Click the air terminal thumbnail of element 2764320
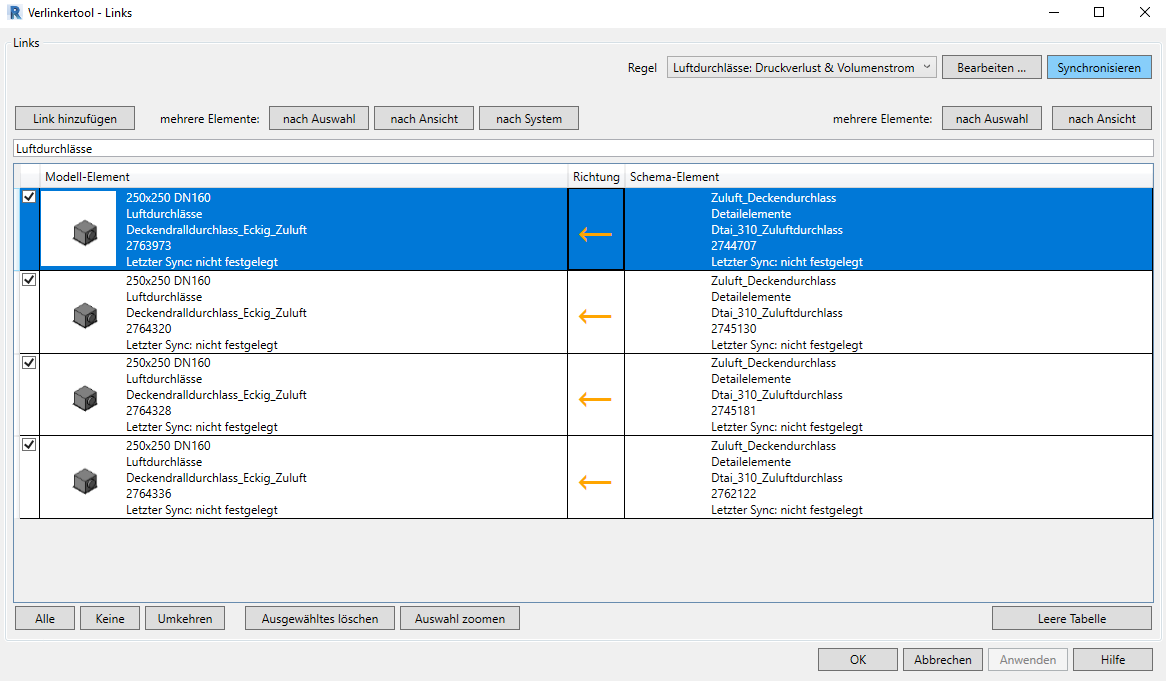Screen dimensions: 1166x681 [x=84, y=316]
